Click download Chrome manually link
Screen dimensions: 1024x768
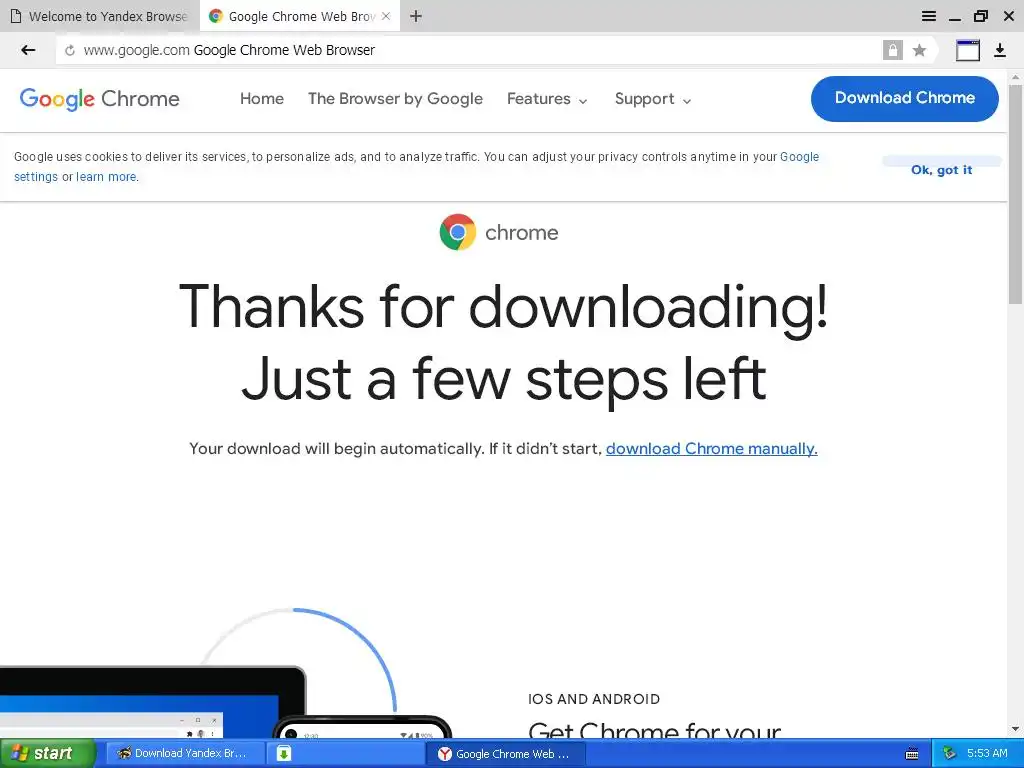pyautogui.click(x=712, y=449)
